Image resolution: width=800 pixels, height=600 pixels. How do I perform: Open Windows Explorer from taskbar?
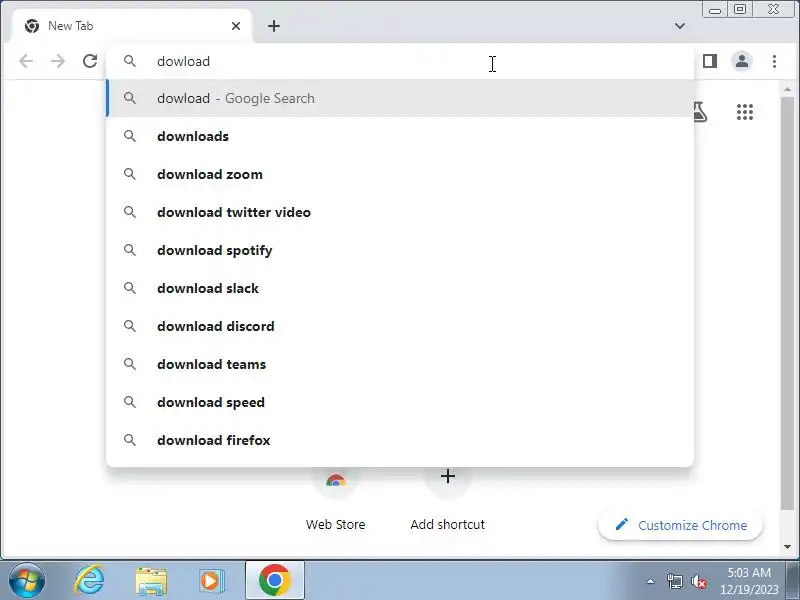point(151,581)
